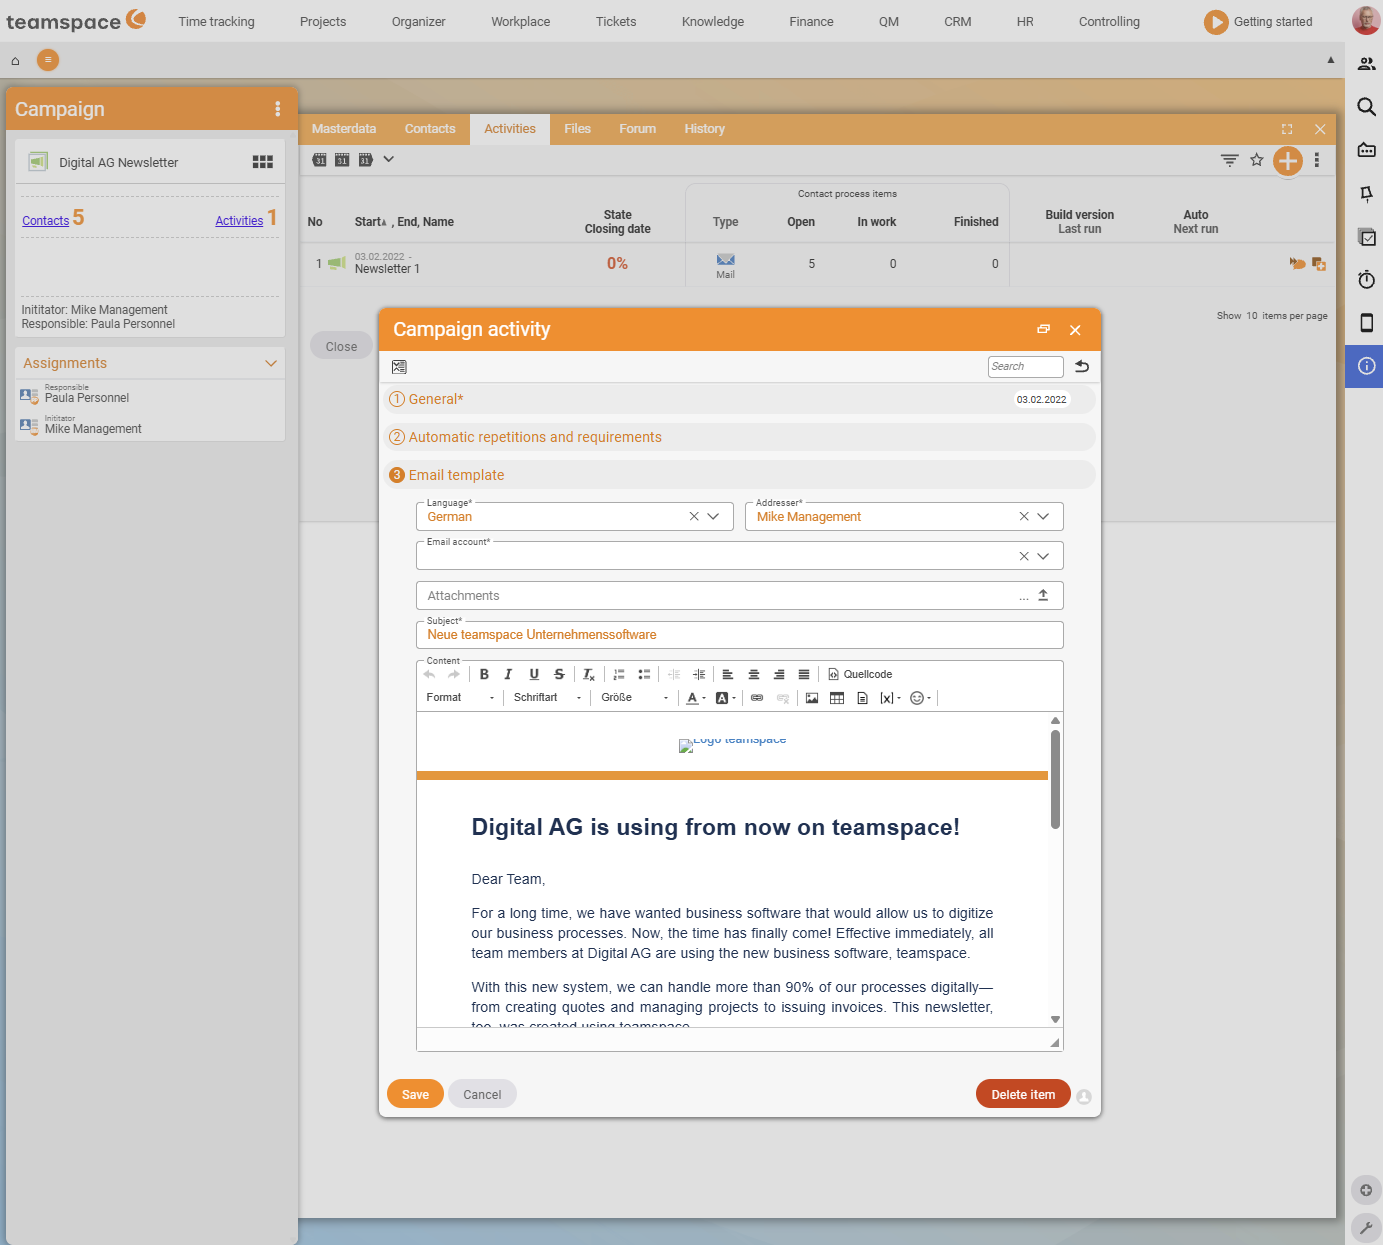Click the Subject input field
The height and width of the screenshot is (1245, 1383).
tap(739, 635)
